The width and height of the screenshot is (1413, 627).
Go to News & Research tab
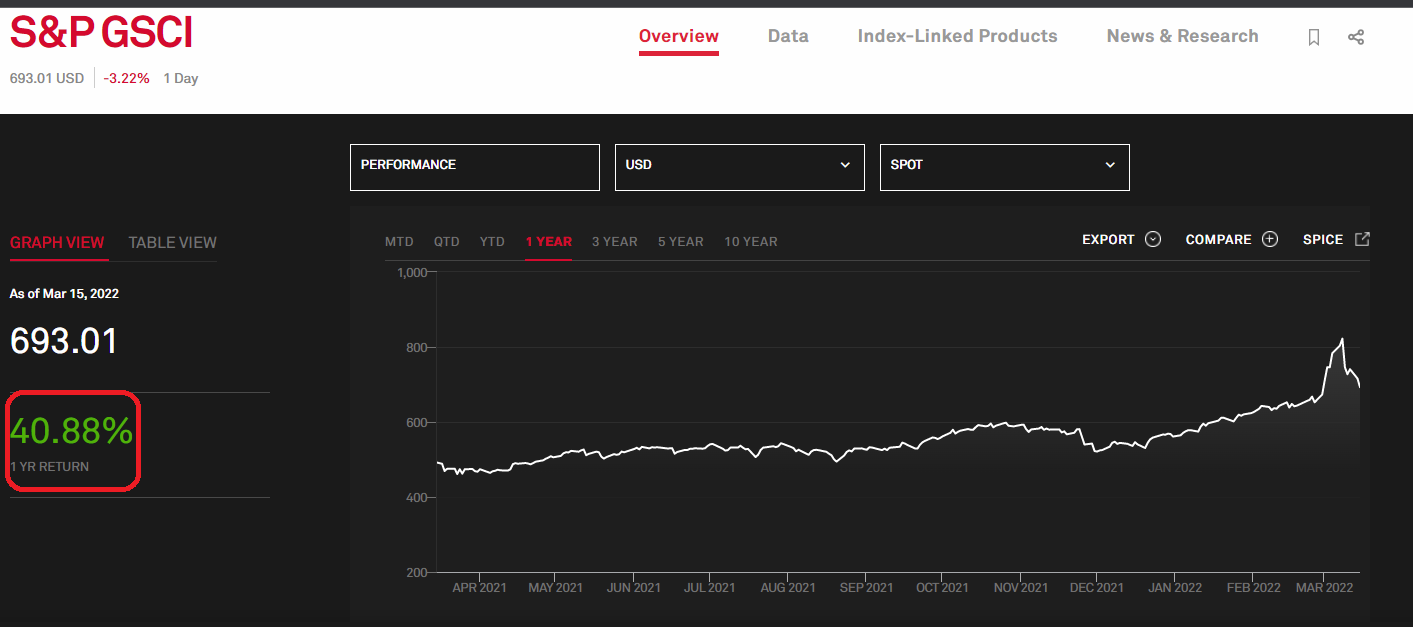click(x=1182, y=36)
